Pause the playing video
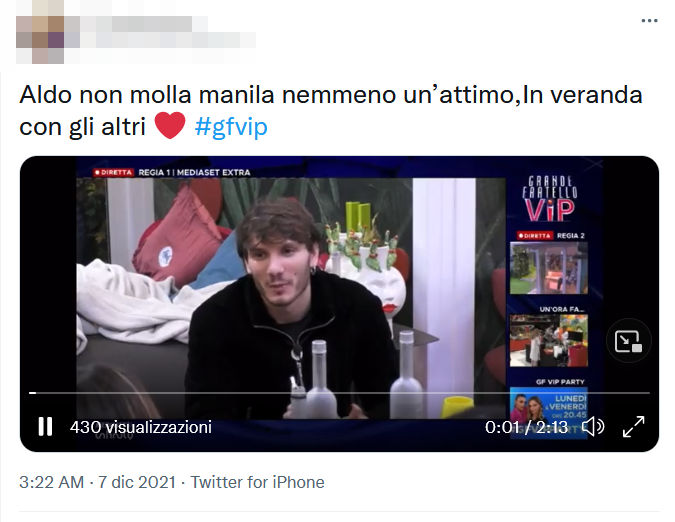675x522 pixels. [45, 426]
